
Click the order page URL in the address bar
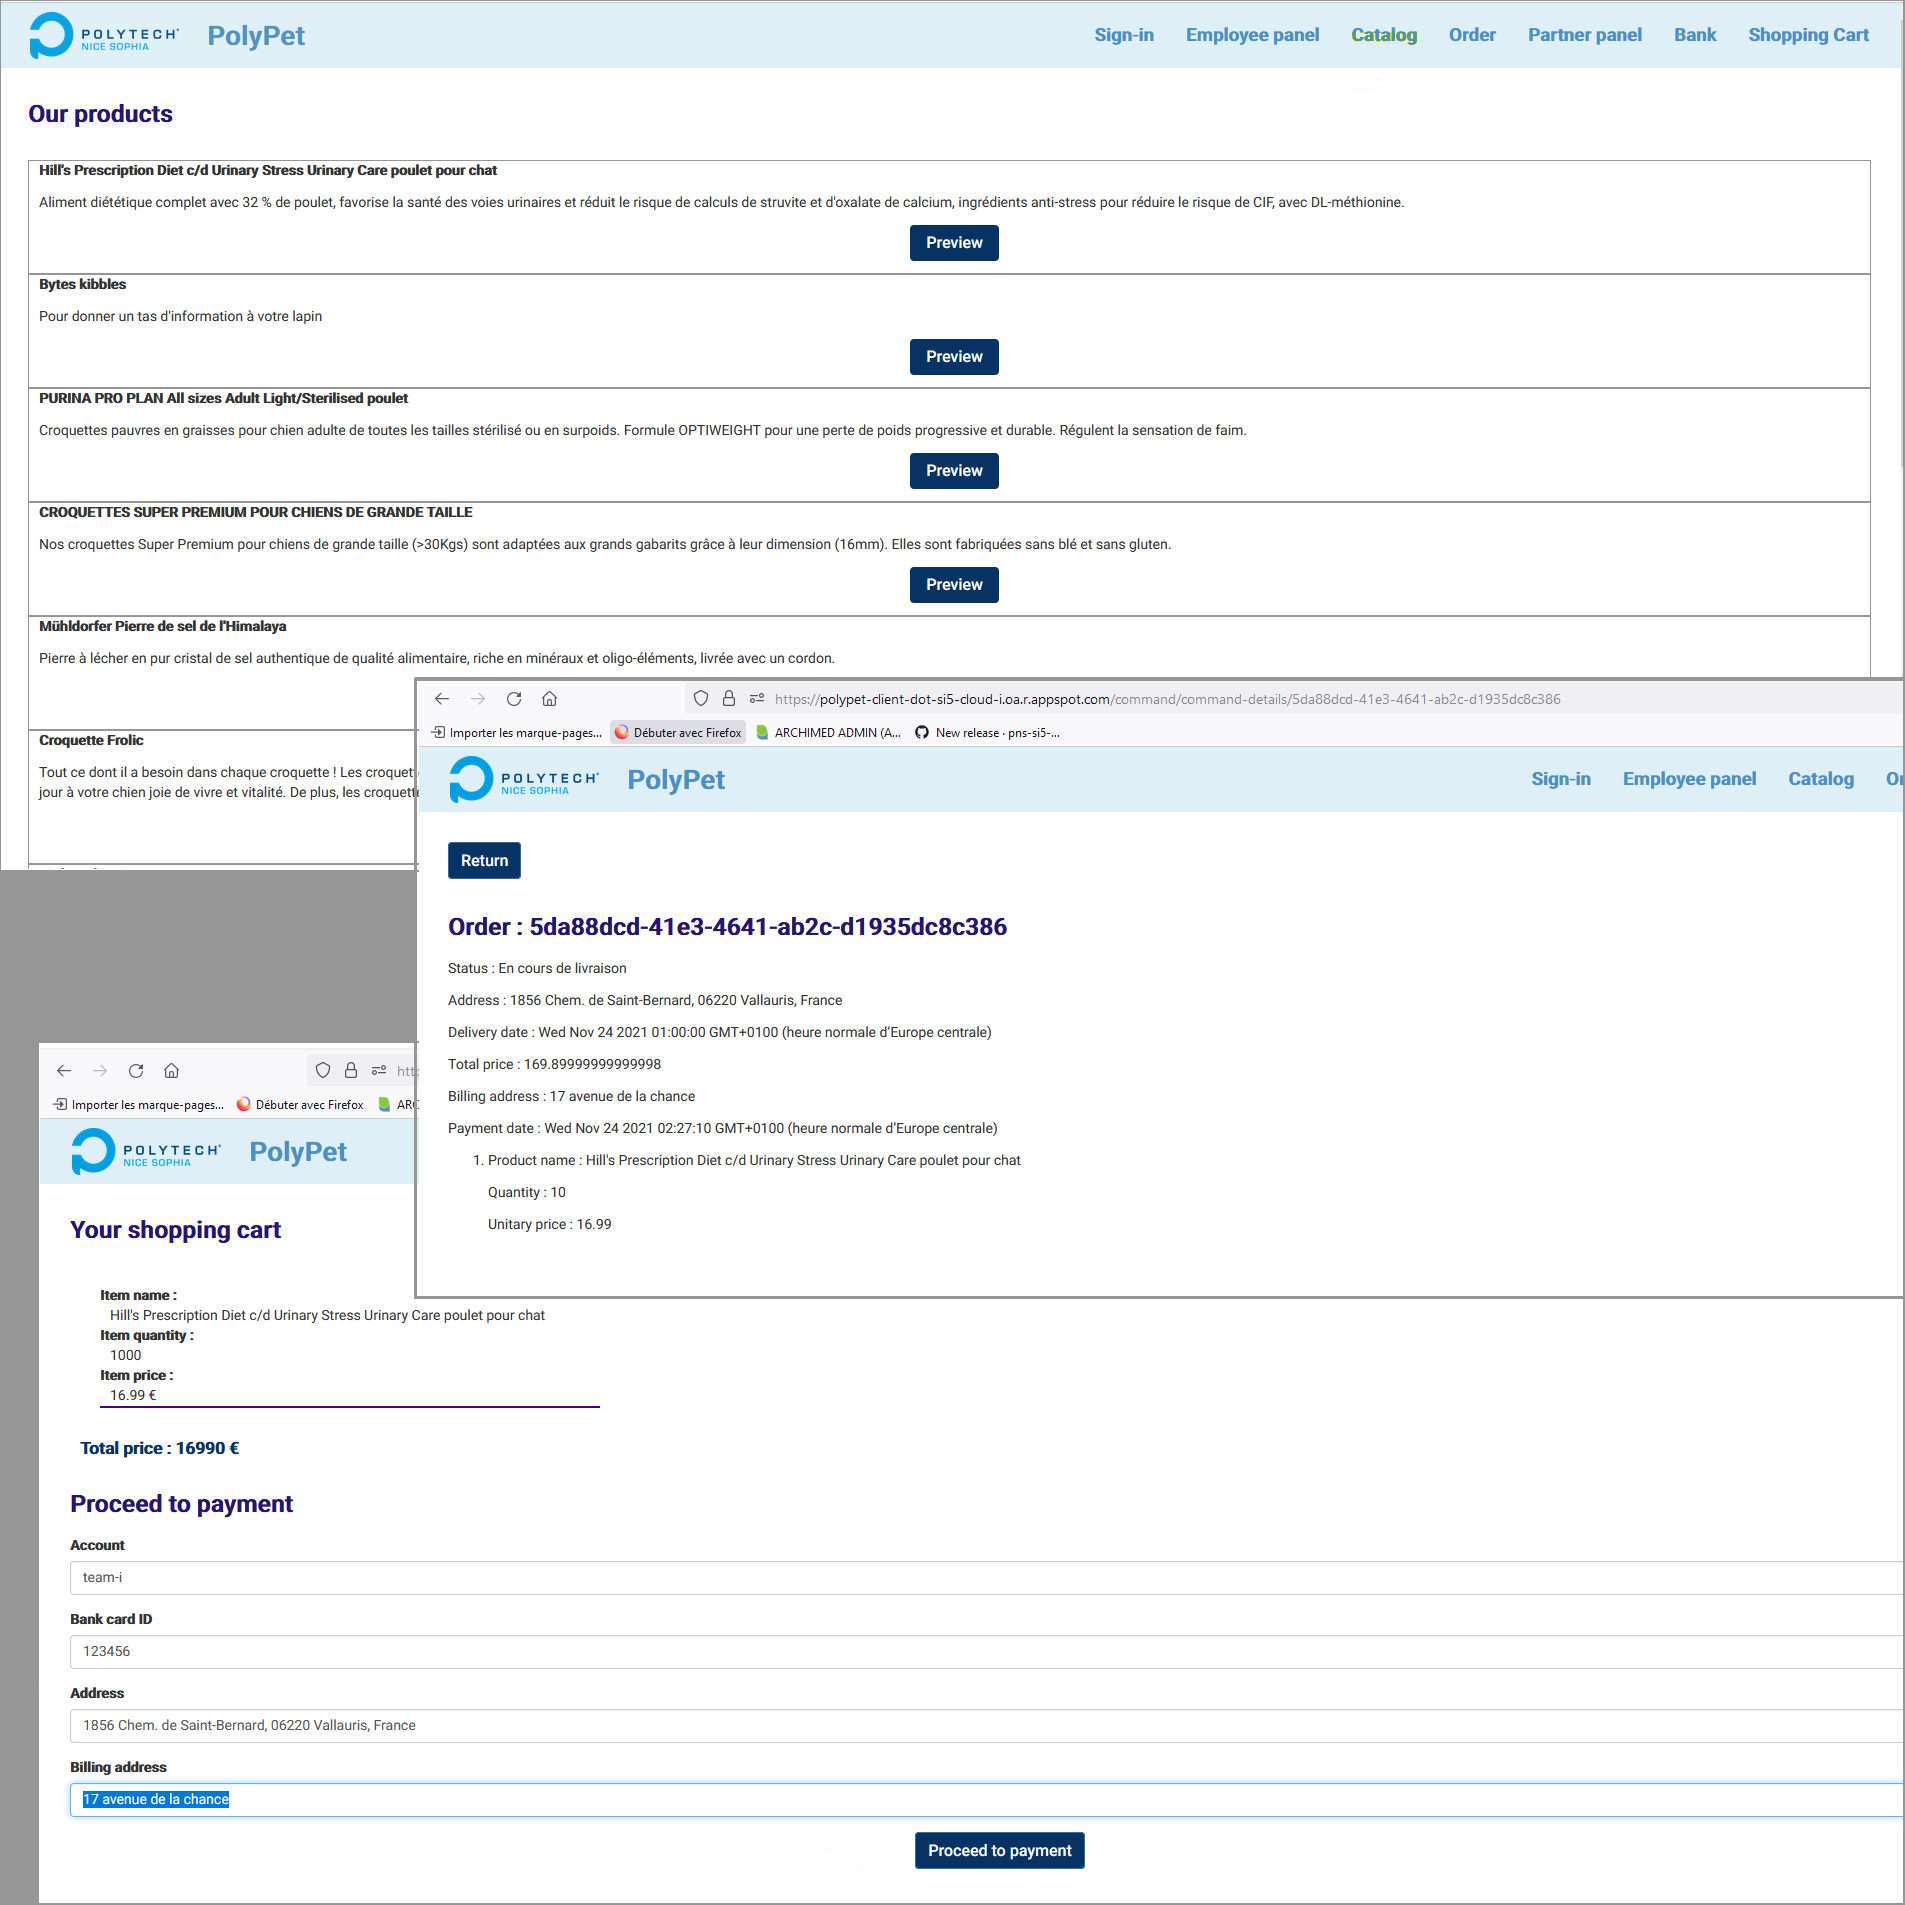pos(1166,699)
